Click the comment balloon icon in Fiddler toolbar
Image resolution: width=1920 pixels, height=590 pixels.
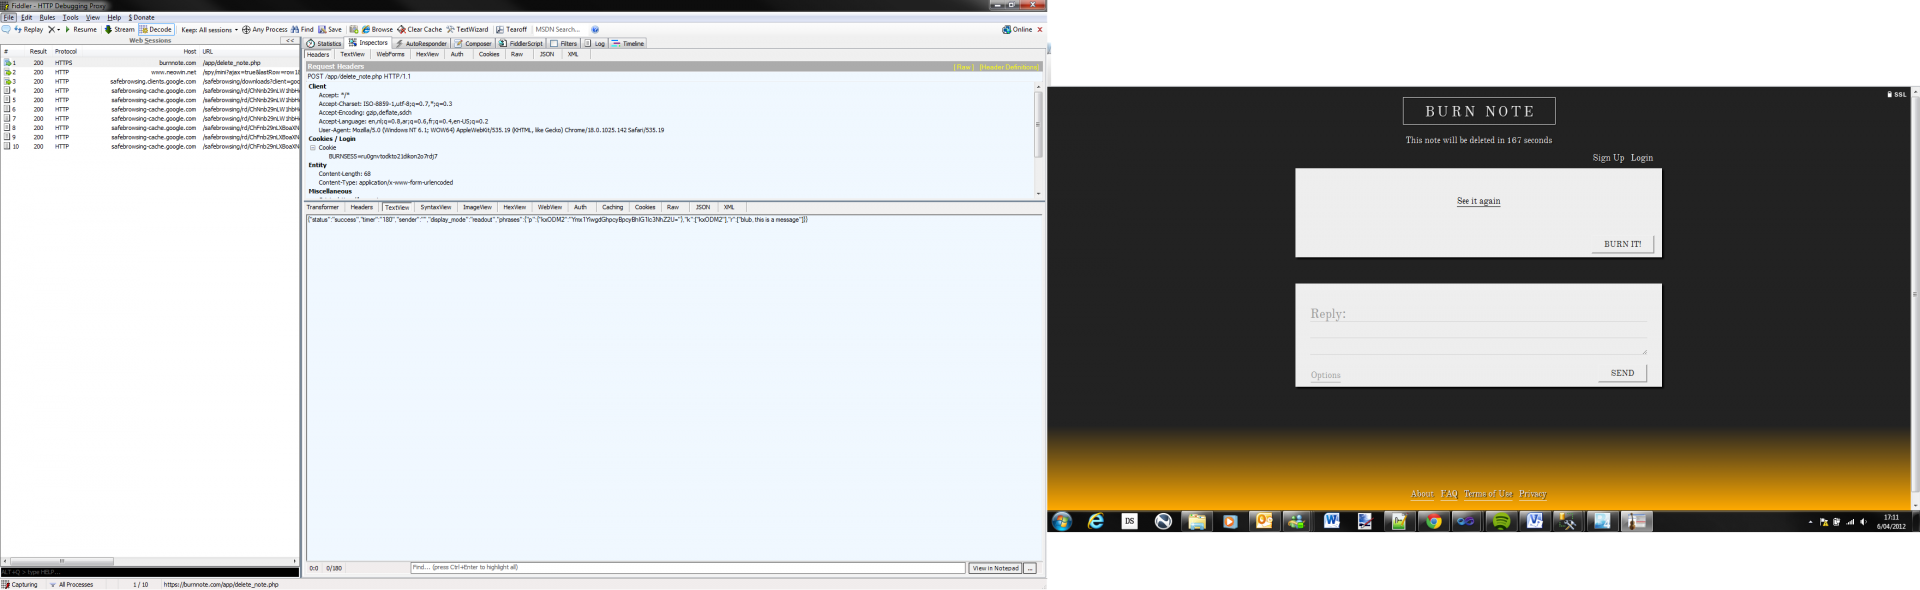(6, 30)
